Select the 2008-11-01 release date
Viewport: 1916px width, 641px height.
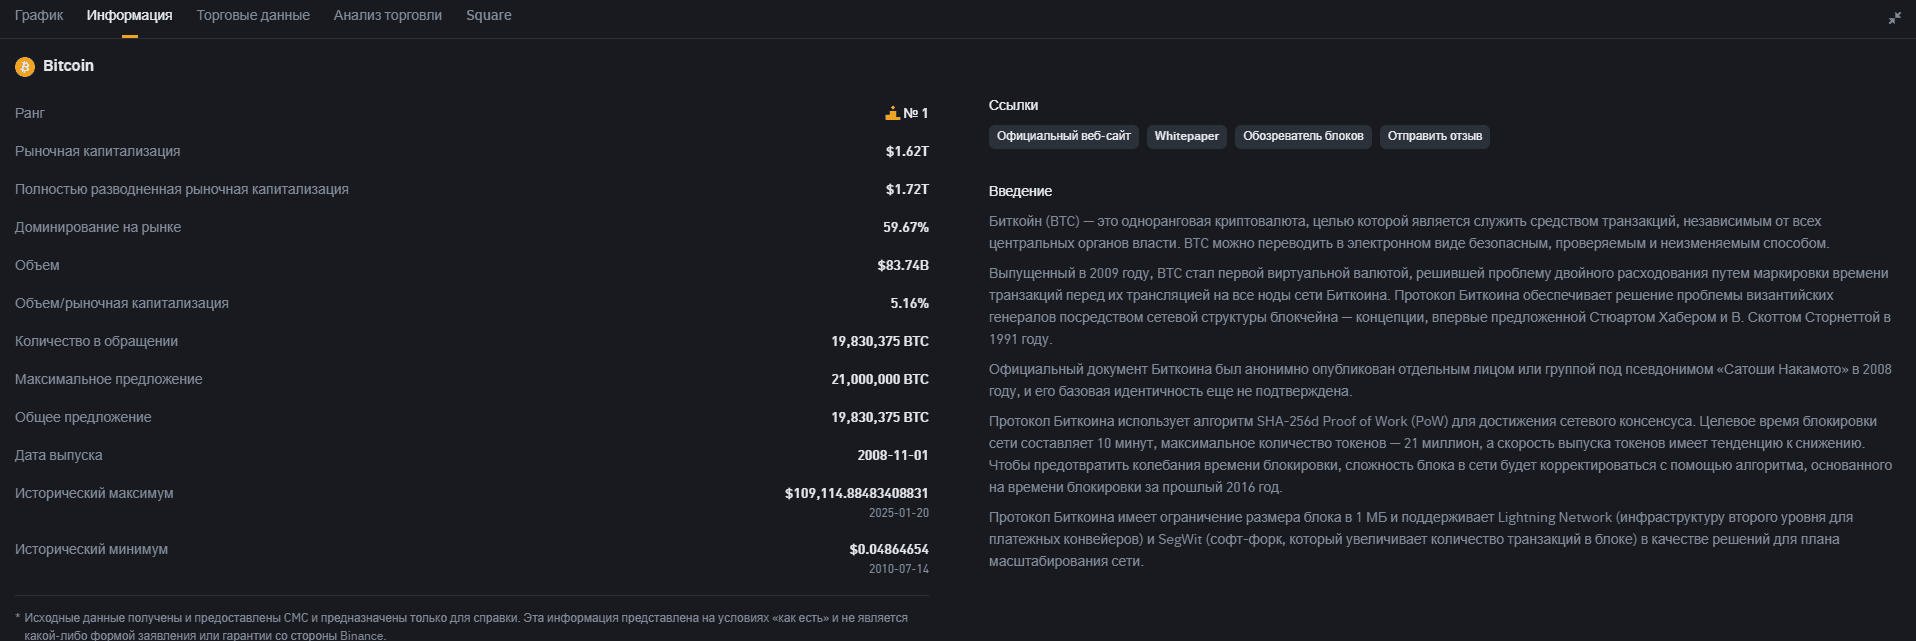coord(893,455)
